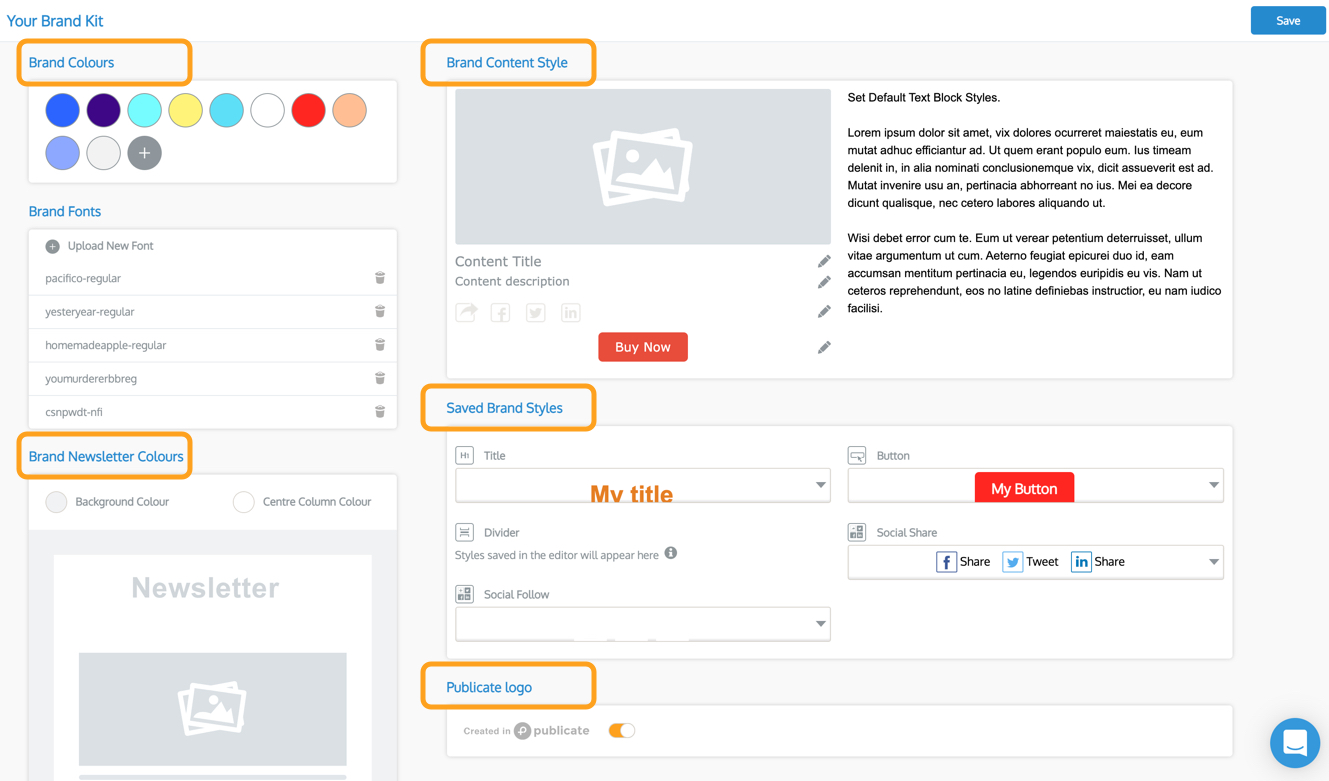Expand the My title style dropdown

[820, 485]
